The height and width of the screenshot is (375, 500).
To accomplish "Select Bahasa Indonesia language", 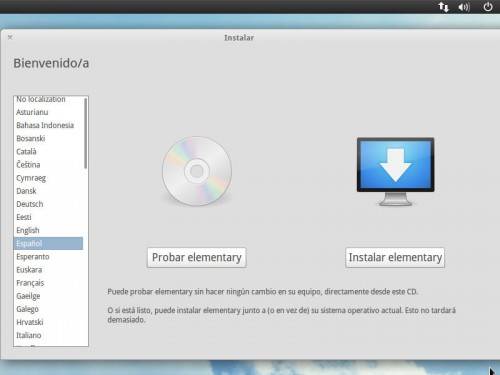I will click(48, 125).
